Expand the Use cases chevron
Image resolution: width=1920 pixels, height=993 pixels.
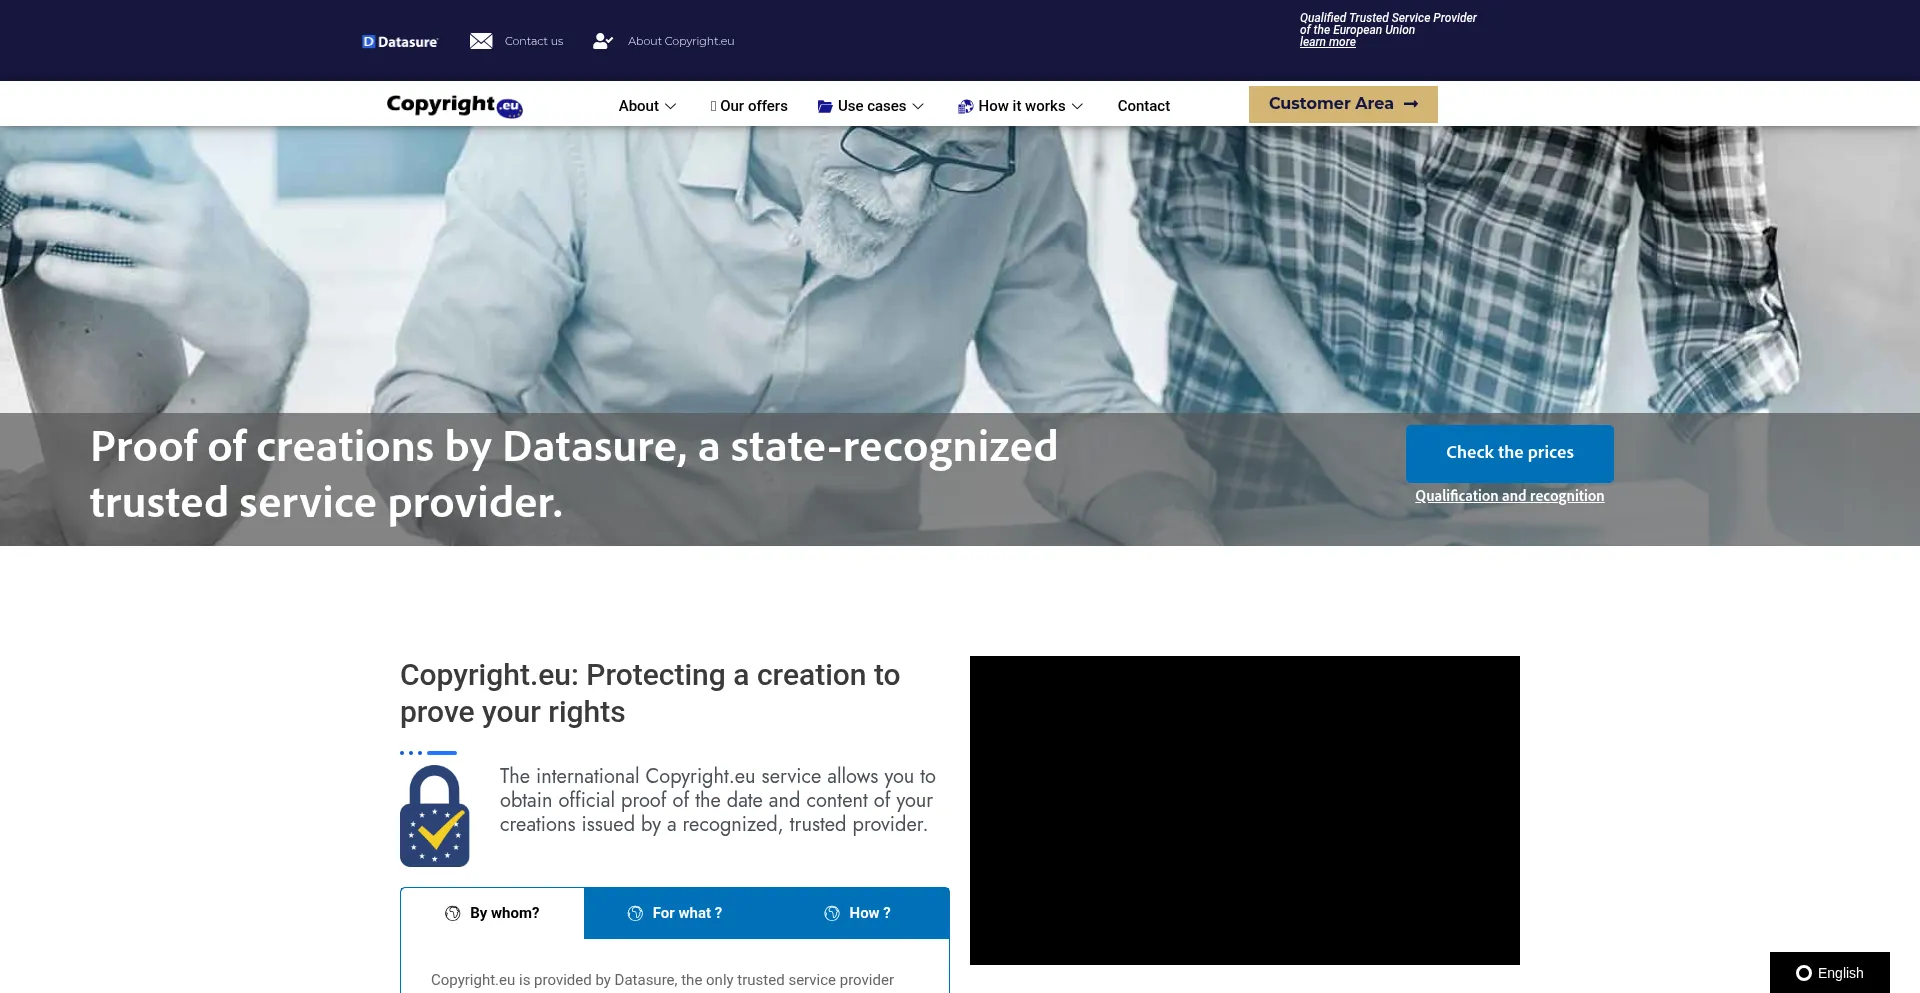click(x=918, y=106)
